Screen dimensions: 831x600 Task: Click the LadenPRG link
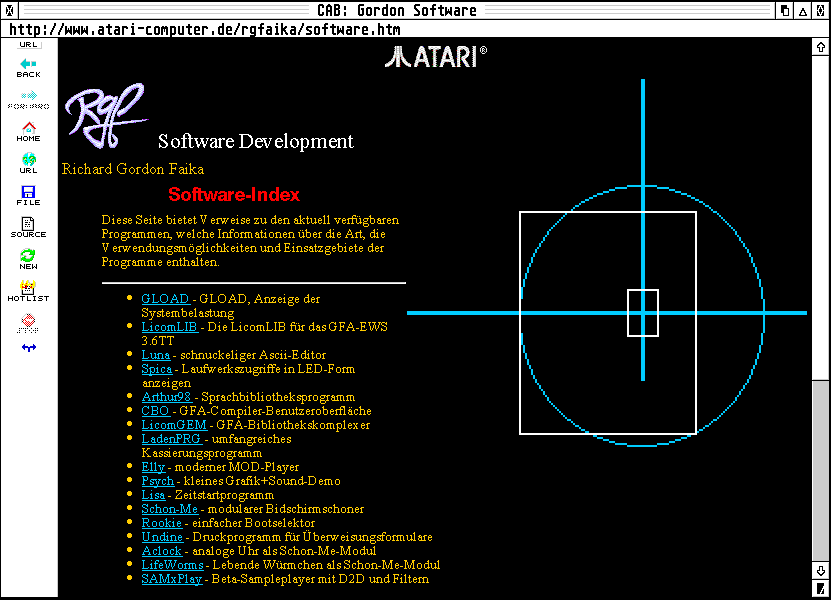171,439
